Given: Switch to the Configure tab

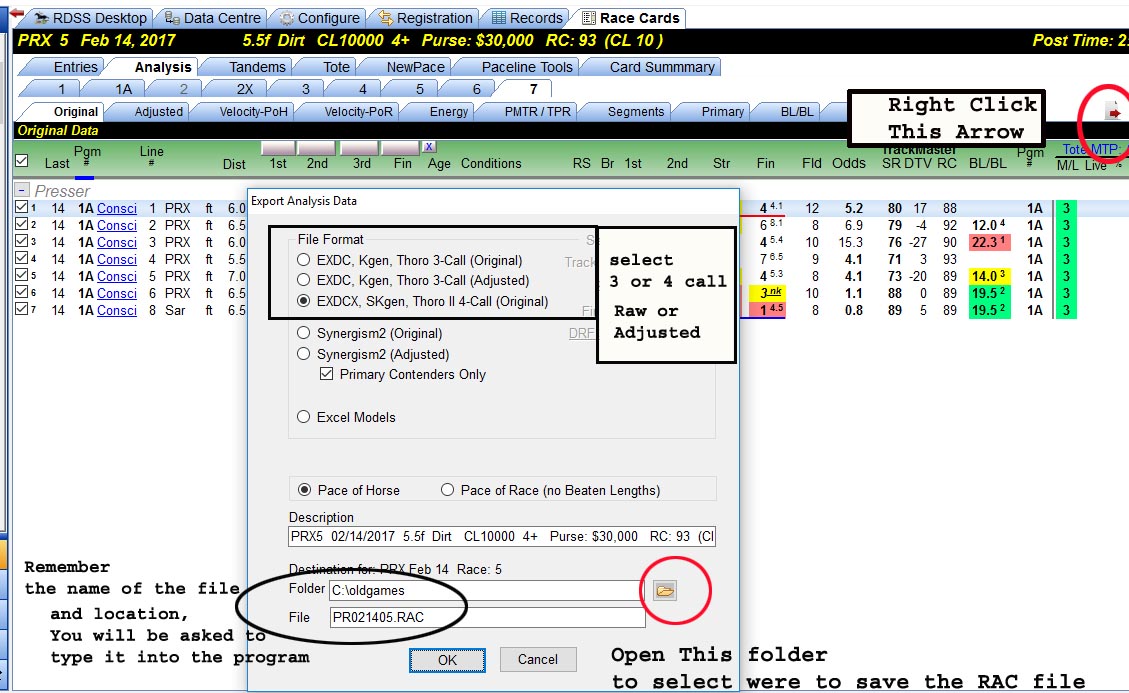Looking at the screenshot, I should point(320,18).
